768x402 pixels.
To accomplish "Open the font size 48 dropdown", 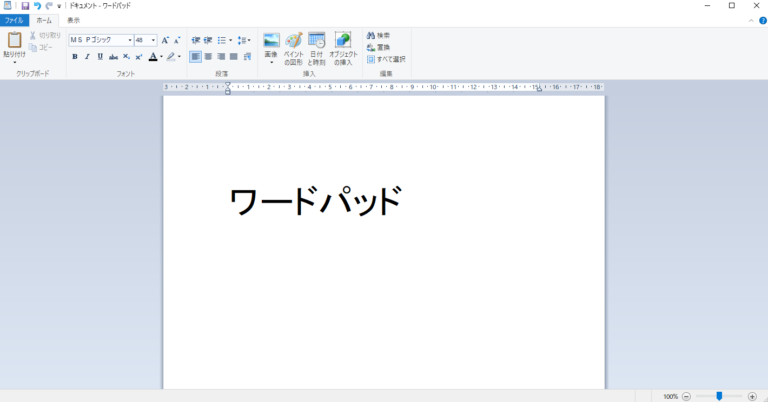I will pyautogui.click(x=153, y=40).
